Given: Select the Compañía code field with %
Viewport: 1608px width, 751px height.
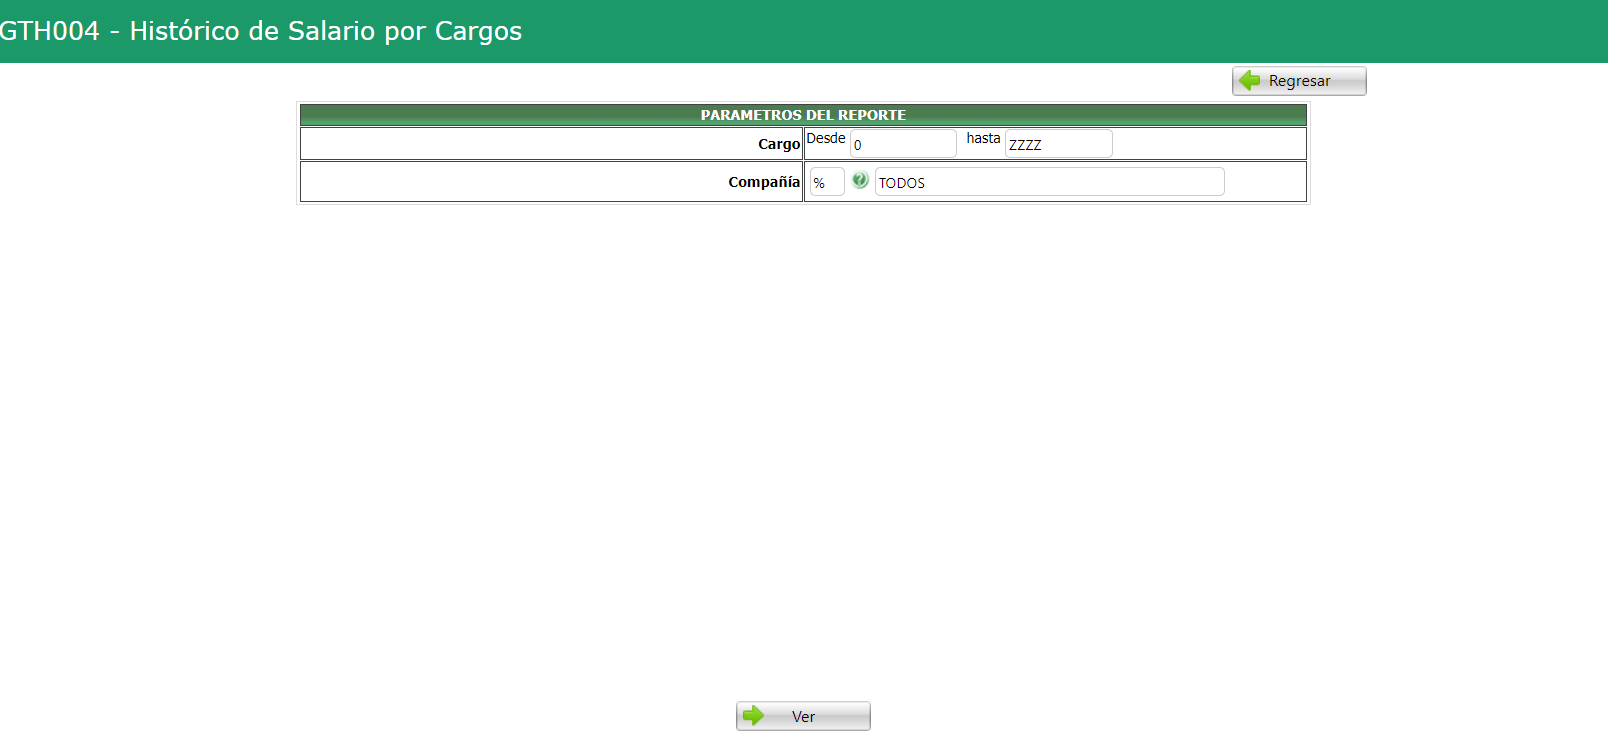Looking at the screenshot, I should [x=827, y=182].
